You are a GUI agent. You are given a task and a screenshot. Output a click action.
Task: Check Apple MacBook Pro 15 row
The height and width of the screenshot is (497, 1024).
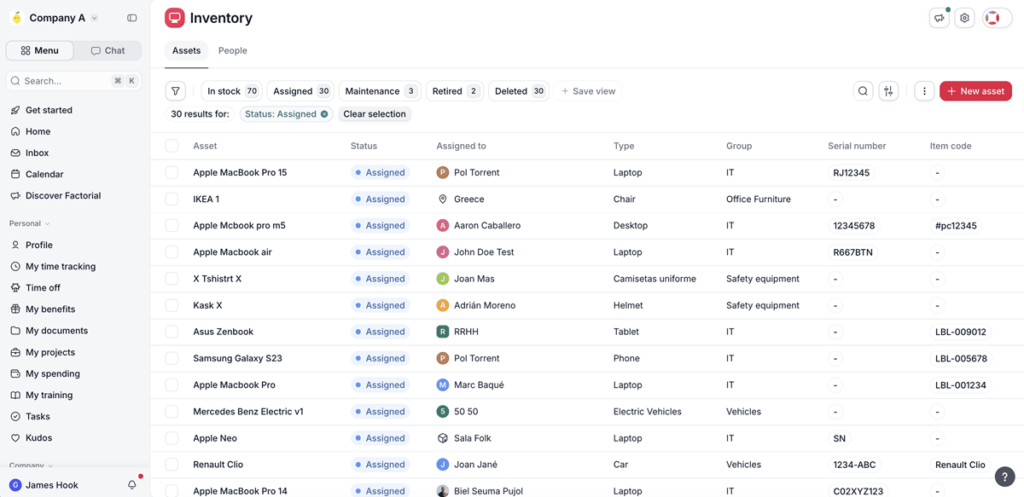pyautogui.click(x=171, y=172)
